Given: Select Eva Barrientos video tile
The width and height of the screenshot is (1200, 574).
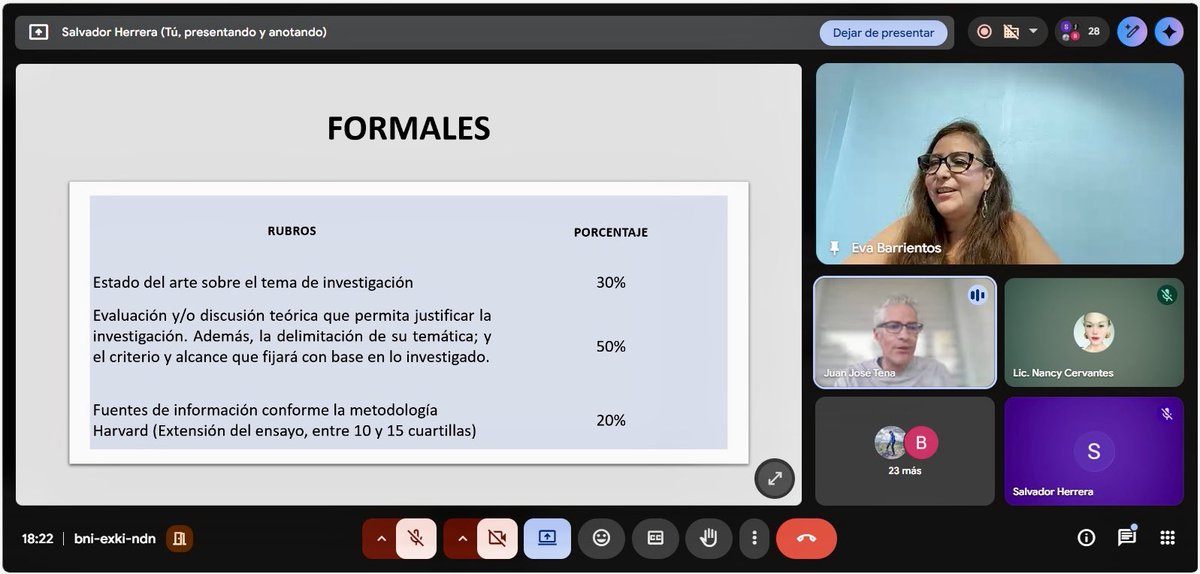Looking at the screenshot, I should pos(999,164).
